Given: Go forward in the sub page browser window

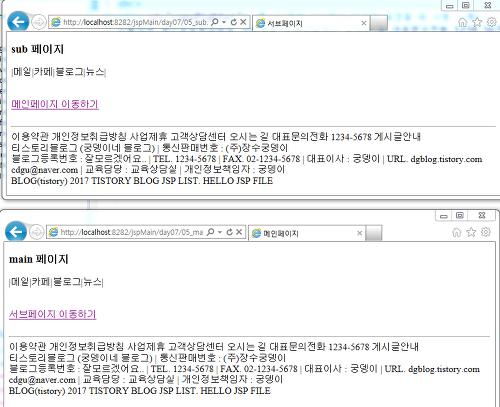Looking at the screenshot, I should pos(39,22).
